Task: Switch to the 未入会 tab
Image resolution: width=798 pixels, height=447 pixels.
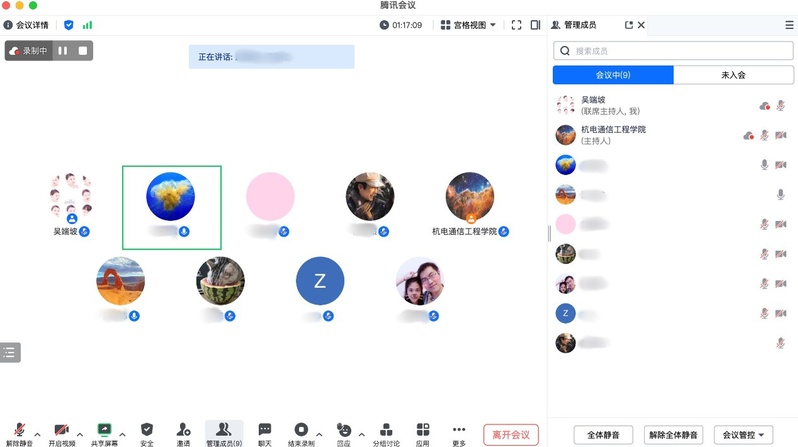Action: 733,75
